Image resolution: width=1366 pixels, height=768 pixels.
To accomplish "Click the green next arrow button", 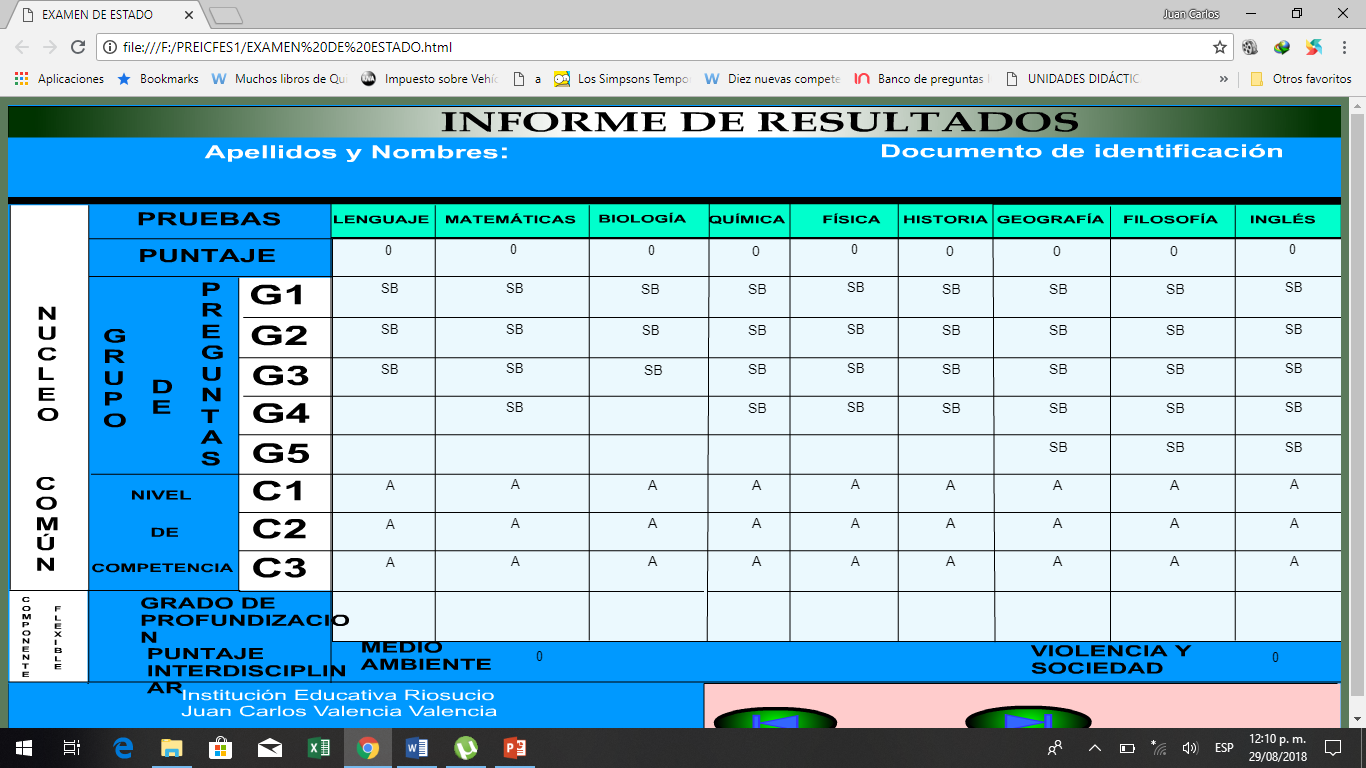I will point(1027,721).
